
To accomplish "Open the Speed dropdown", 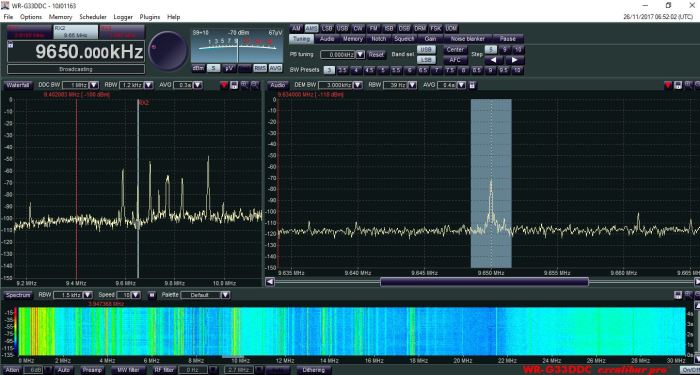I will tap(136, 295).
